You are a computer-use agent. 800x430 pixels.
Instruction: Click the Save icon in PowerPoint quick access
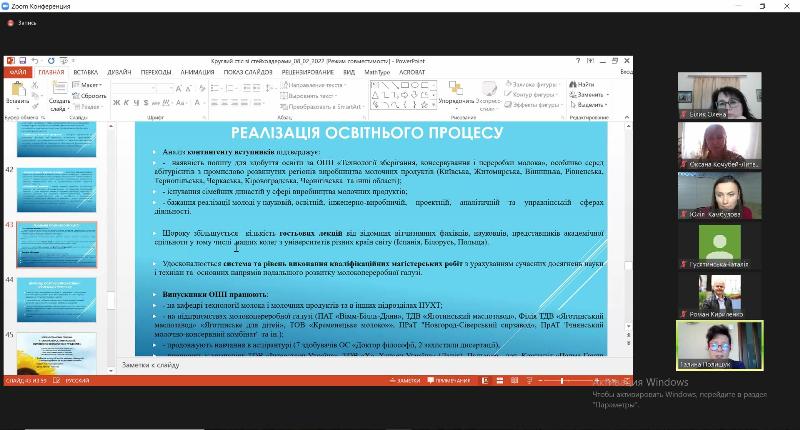[22, 61]
